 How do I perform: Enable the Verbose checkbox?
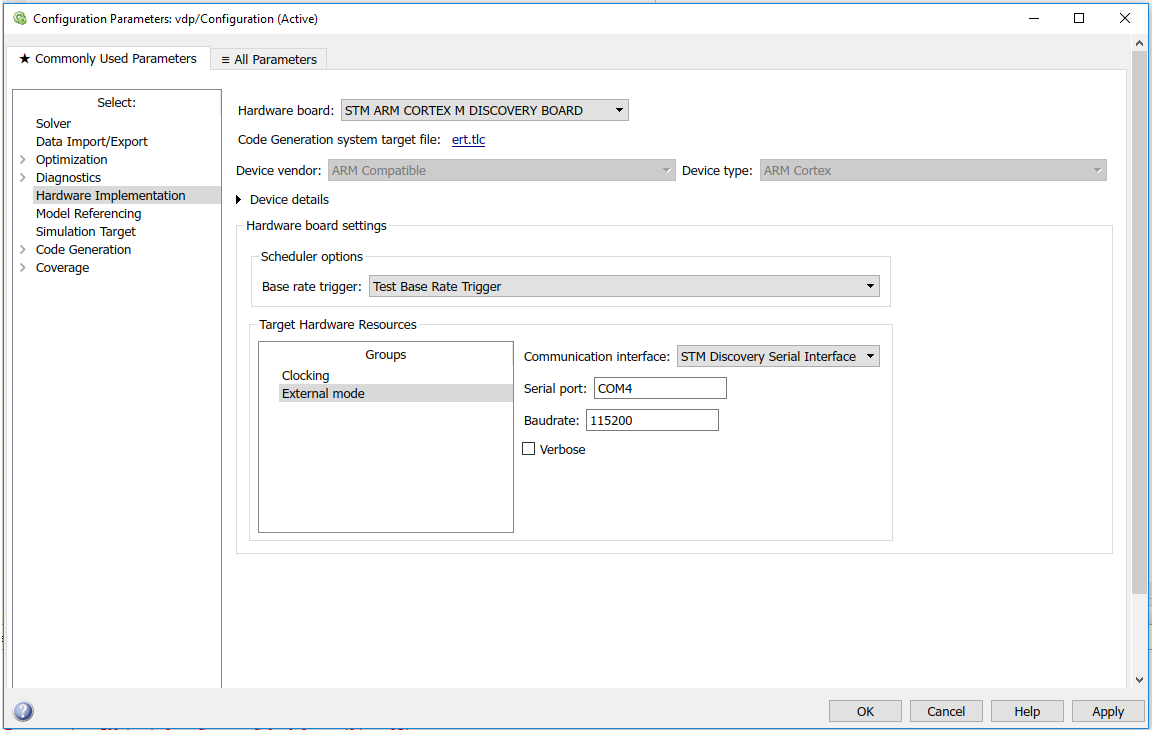pyautogui.click(x=529, y=450)
